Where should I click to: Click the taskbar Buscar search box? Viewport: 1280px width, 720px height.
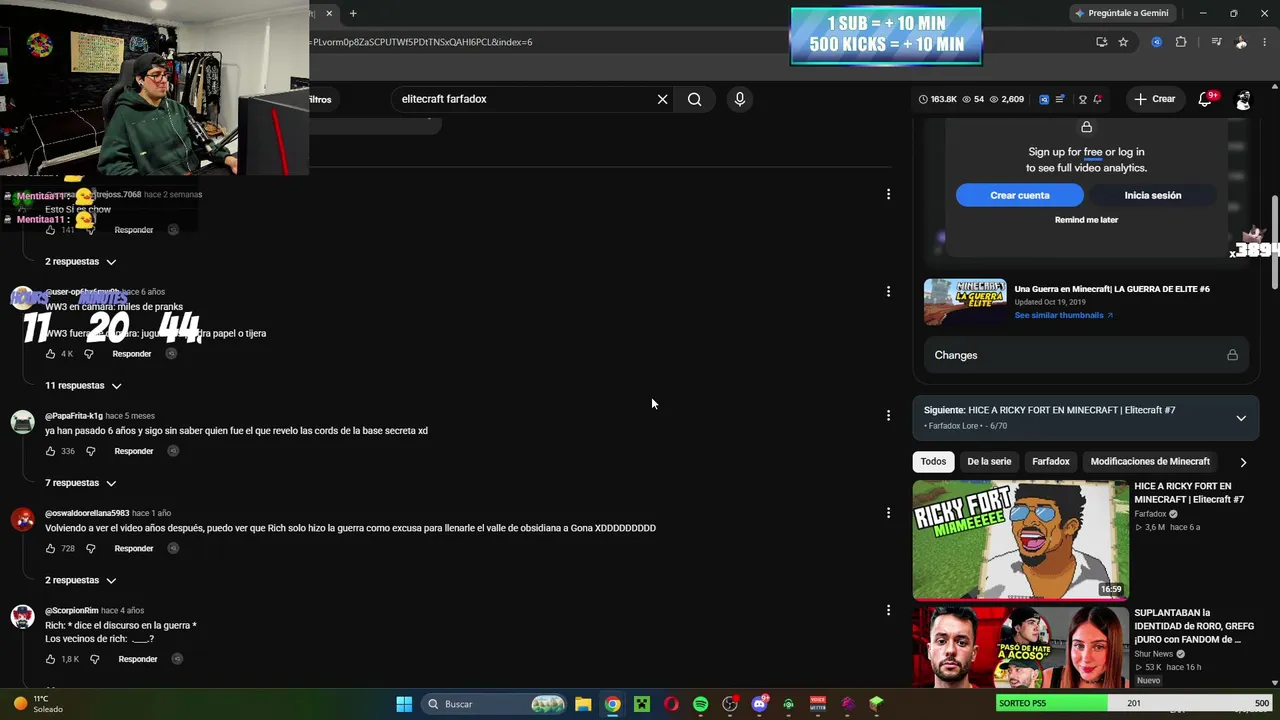496,704
